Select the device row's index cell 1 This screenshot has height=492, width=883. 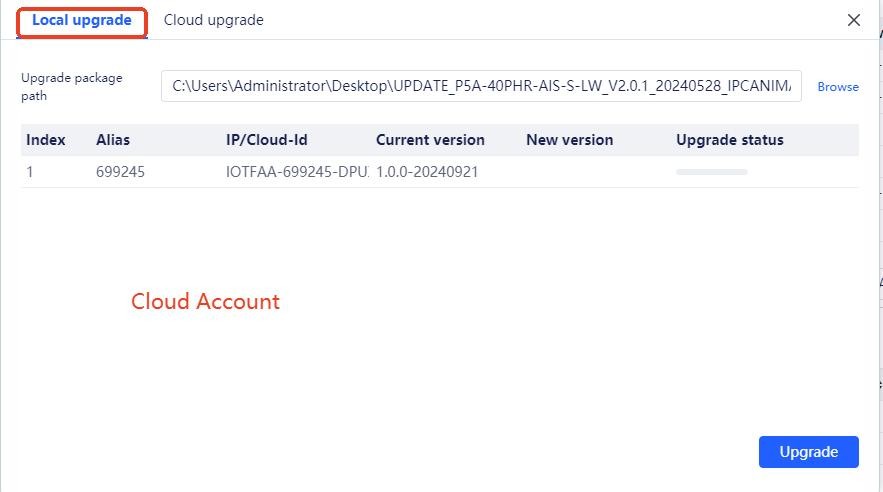click(x=30, y=172)
